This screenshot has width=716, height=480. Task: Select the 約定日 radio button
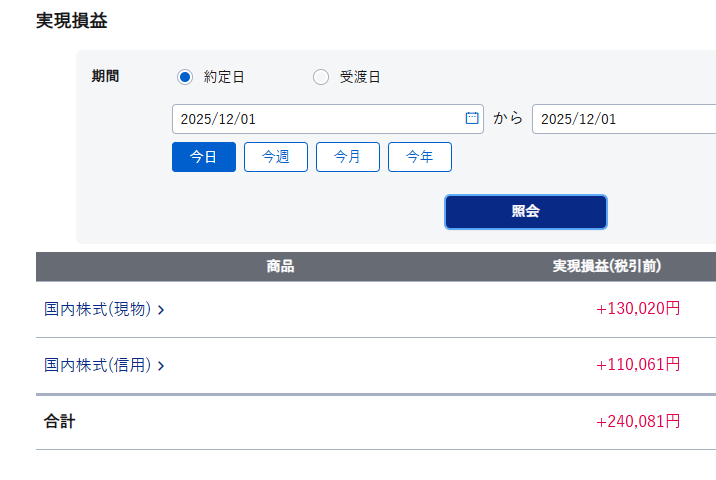pyautogui.click(x=185, y=77)
